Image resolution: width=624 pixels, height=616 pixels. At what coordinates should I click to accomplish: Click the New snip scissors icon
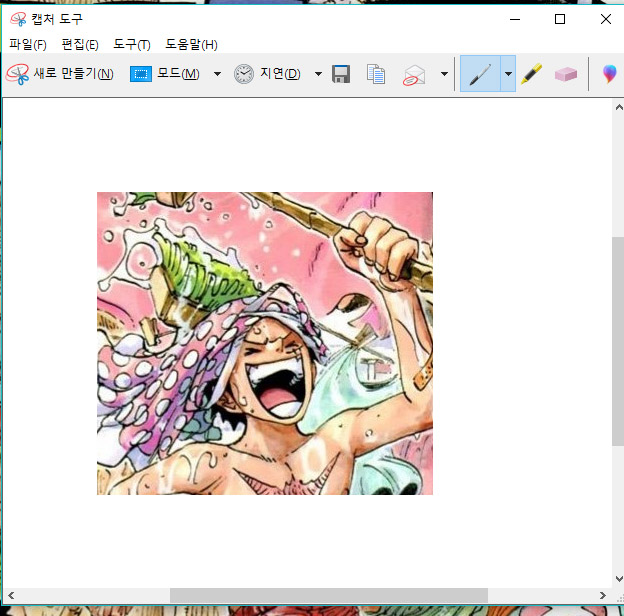(18, 74)
